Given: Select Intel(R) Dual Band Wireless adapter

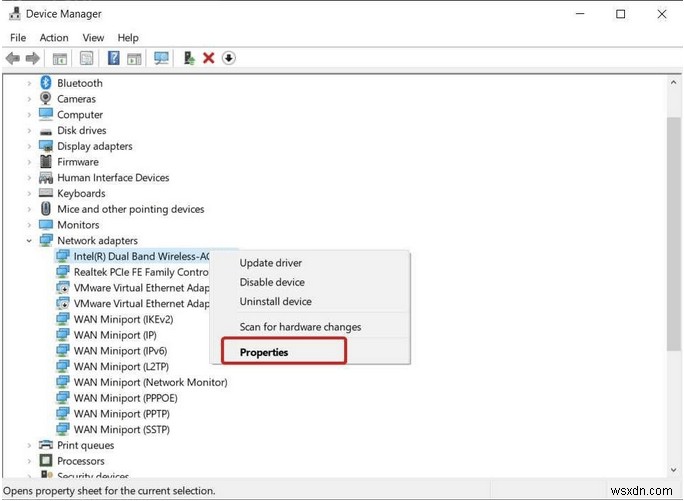Looking at the screenshot, I should point(141,256).
